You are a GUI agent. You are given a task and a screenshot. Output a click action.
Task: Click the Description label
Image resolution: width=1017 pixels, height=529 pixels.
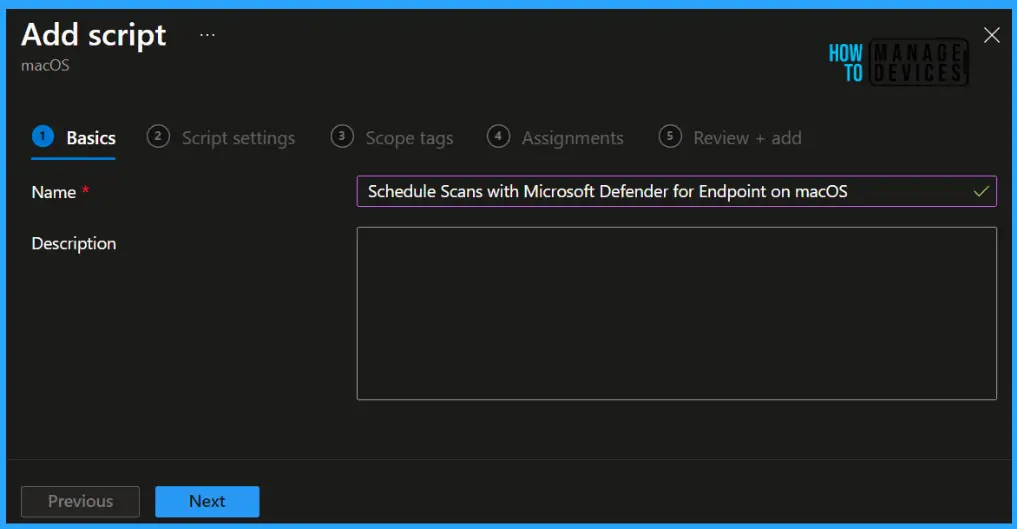tap(74, 244)
